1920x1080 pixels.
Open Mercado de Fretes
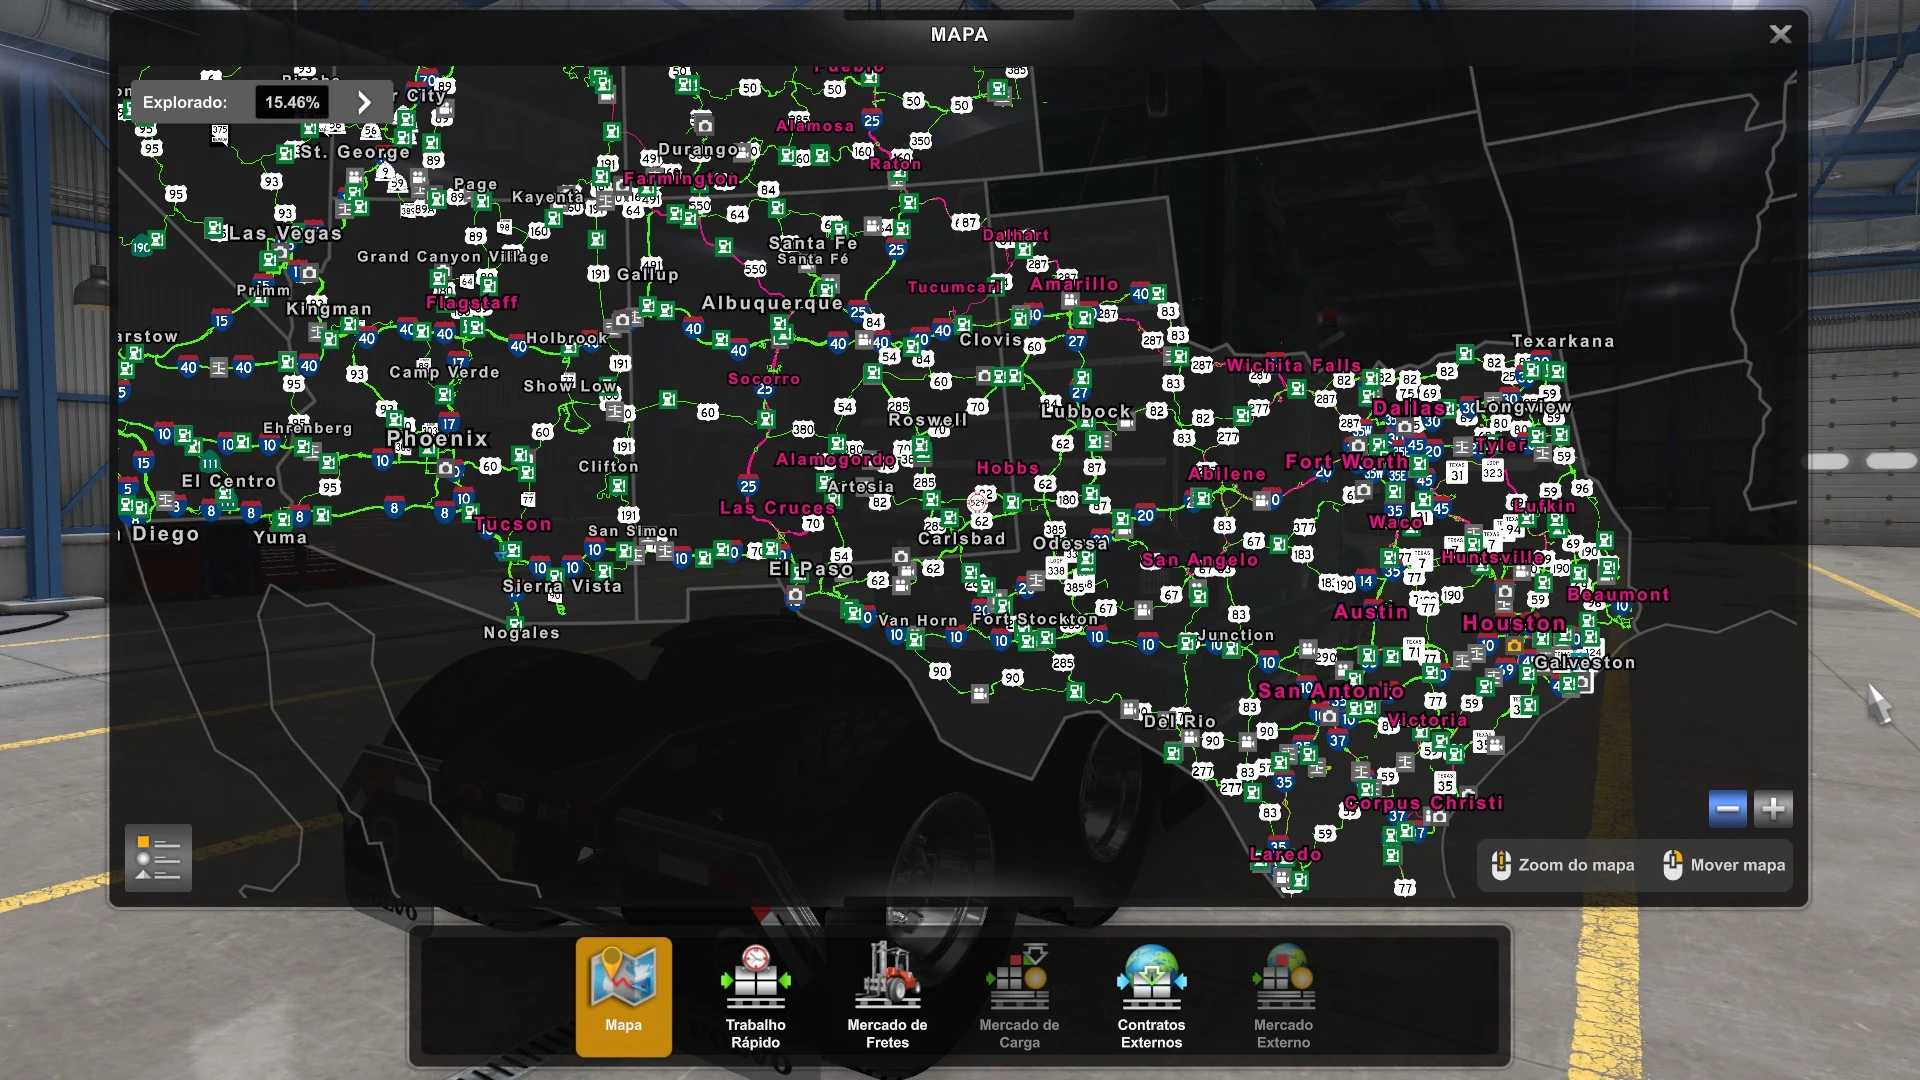coord(887,995)
